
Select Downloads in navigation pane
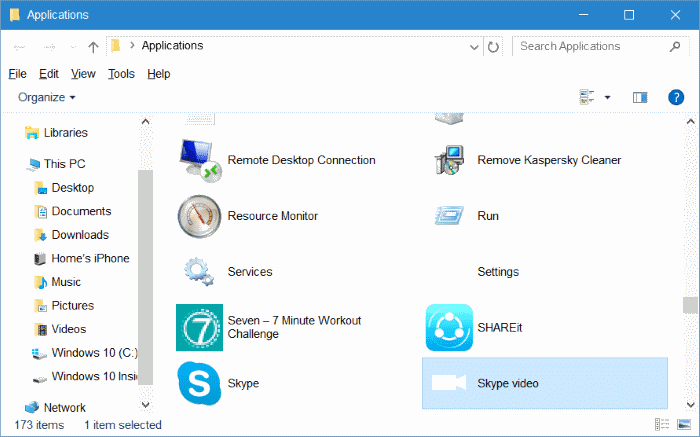80,235
